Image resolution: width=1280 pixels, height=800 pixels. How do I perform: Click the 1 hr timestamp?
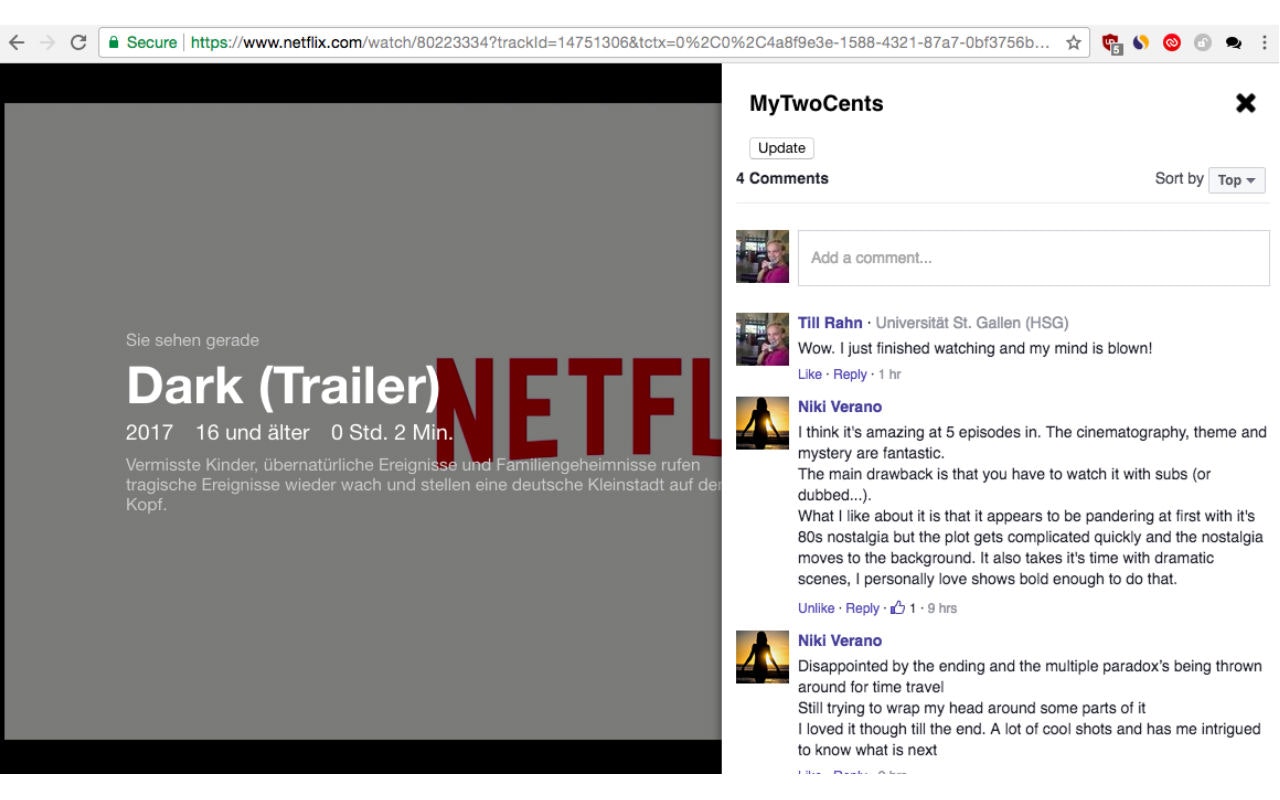(889, 374)
